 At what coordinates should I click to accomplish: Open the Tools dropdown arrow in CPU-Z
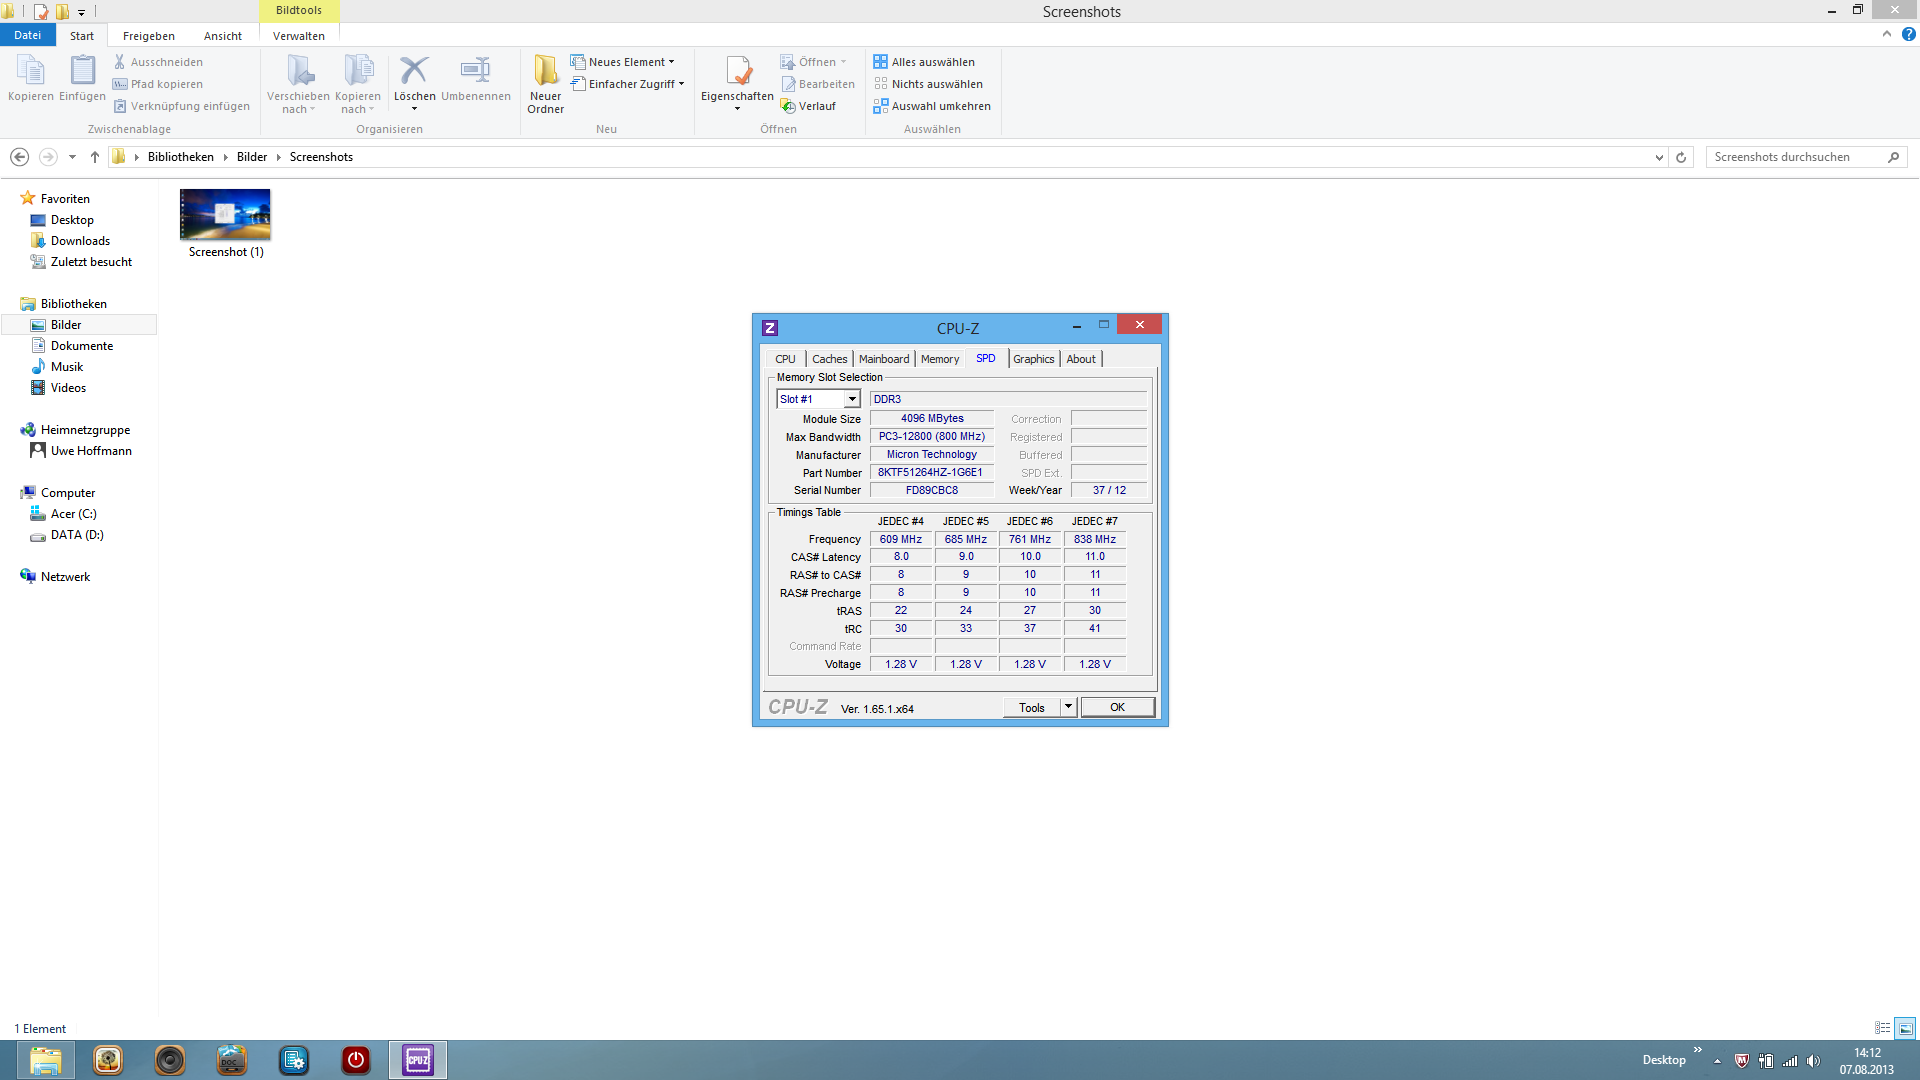pos(1068,707)
